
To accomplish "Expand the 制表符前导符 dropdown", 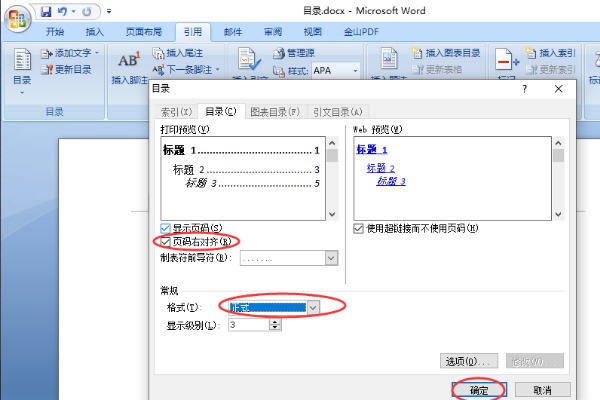I will point(330,258).
